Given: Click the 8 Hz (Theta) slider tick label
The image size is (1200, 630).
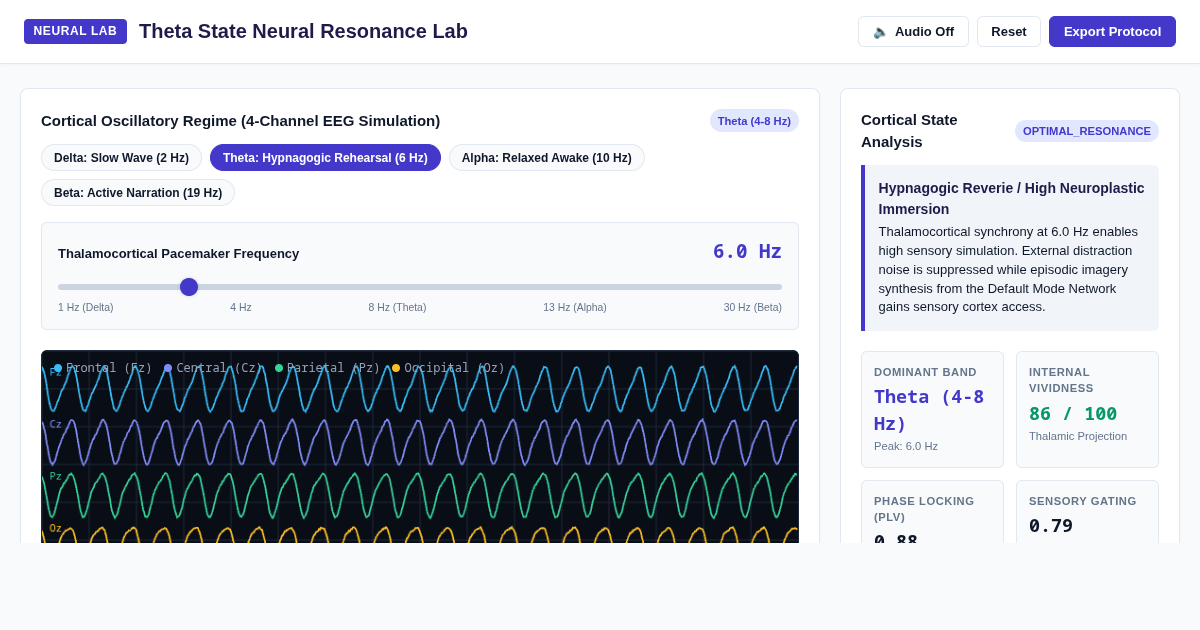Looking at the screenshot, I should (397, 308).
